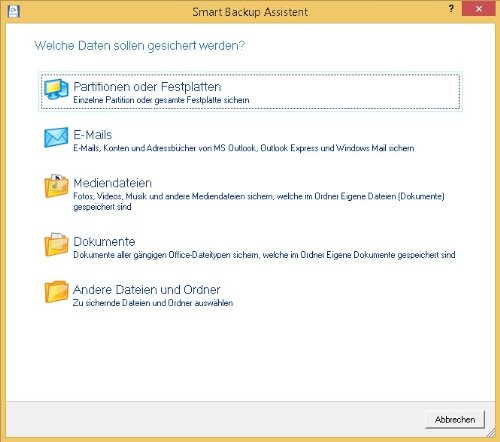Close the Smart Backup Assistent window
500x442 pixels.
(479, 9)
